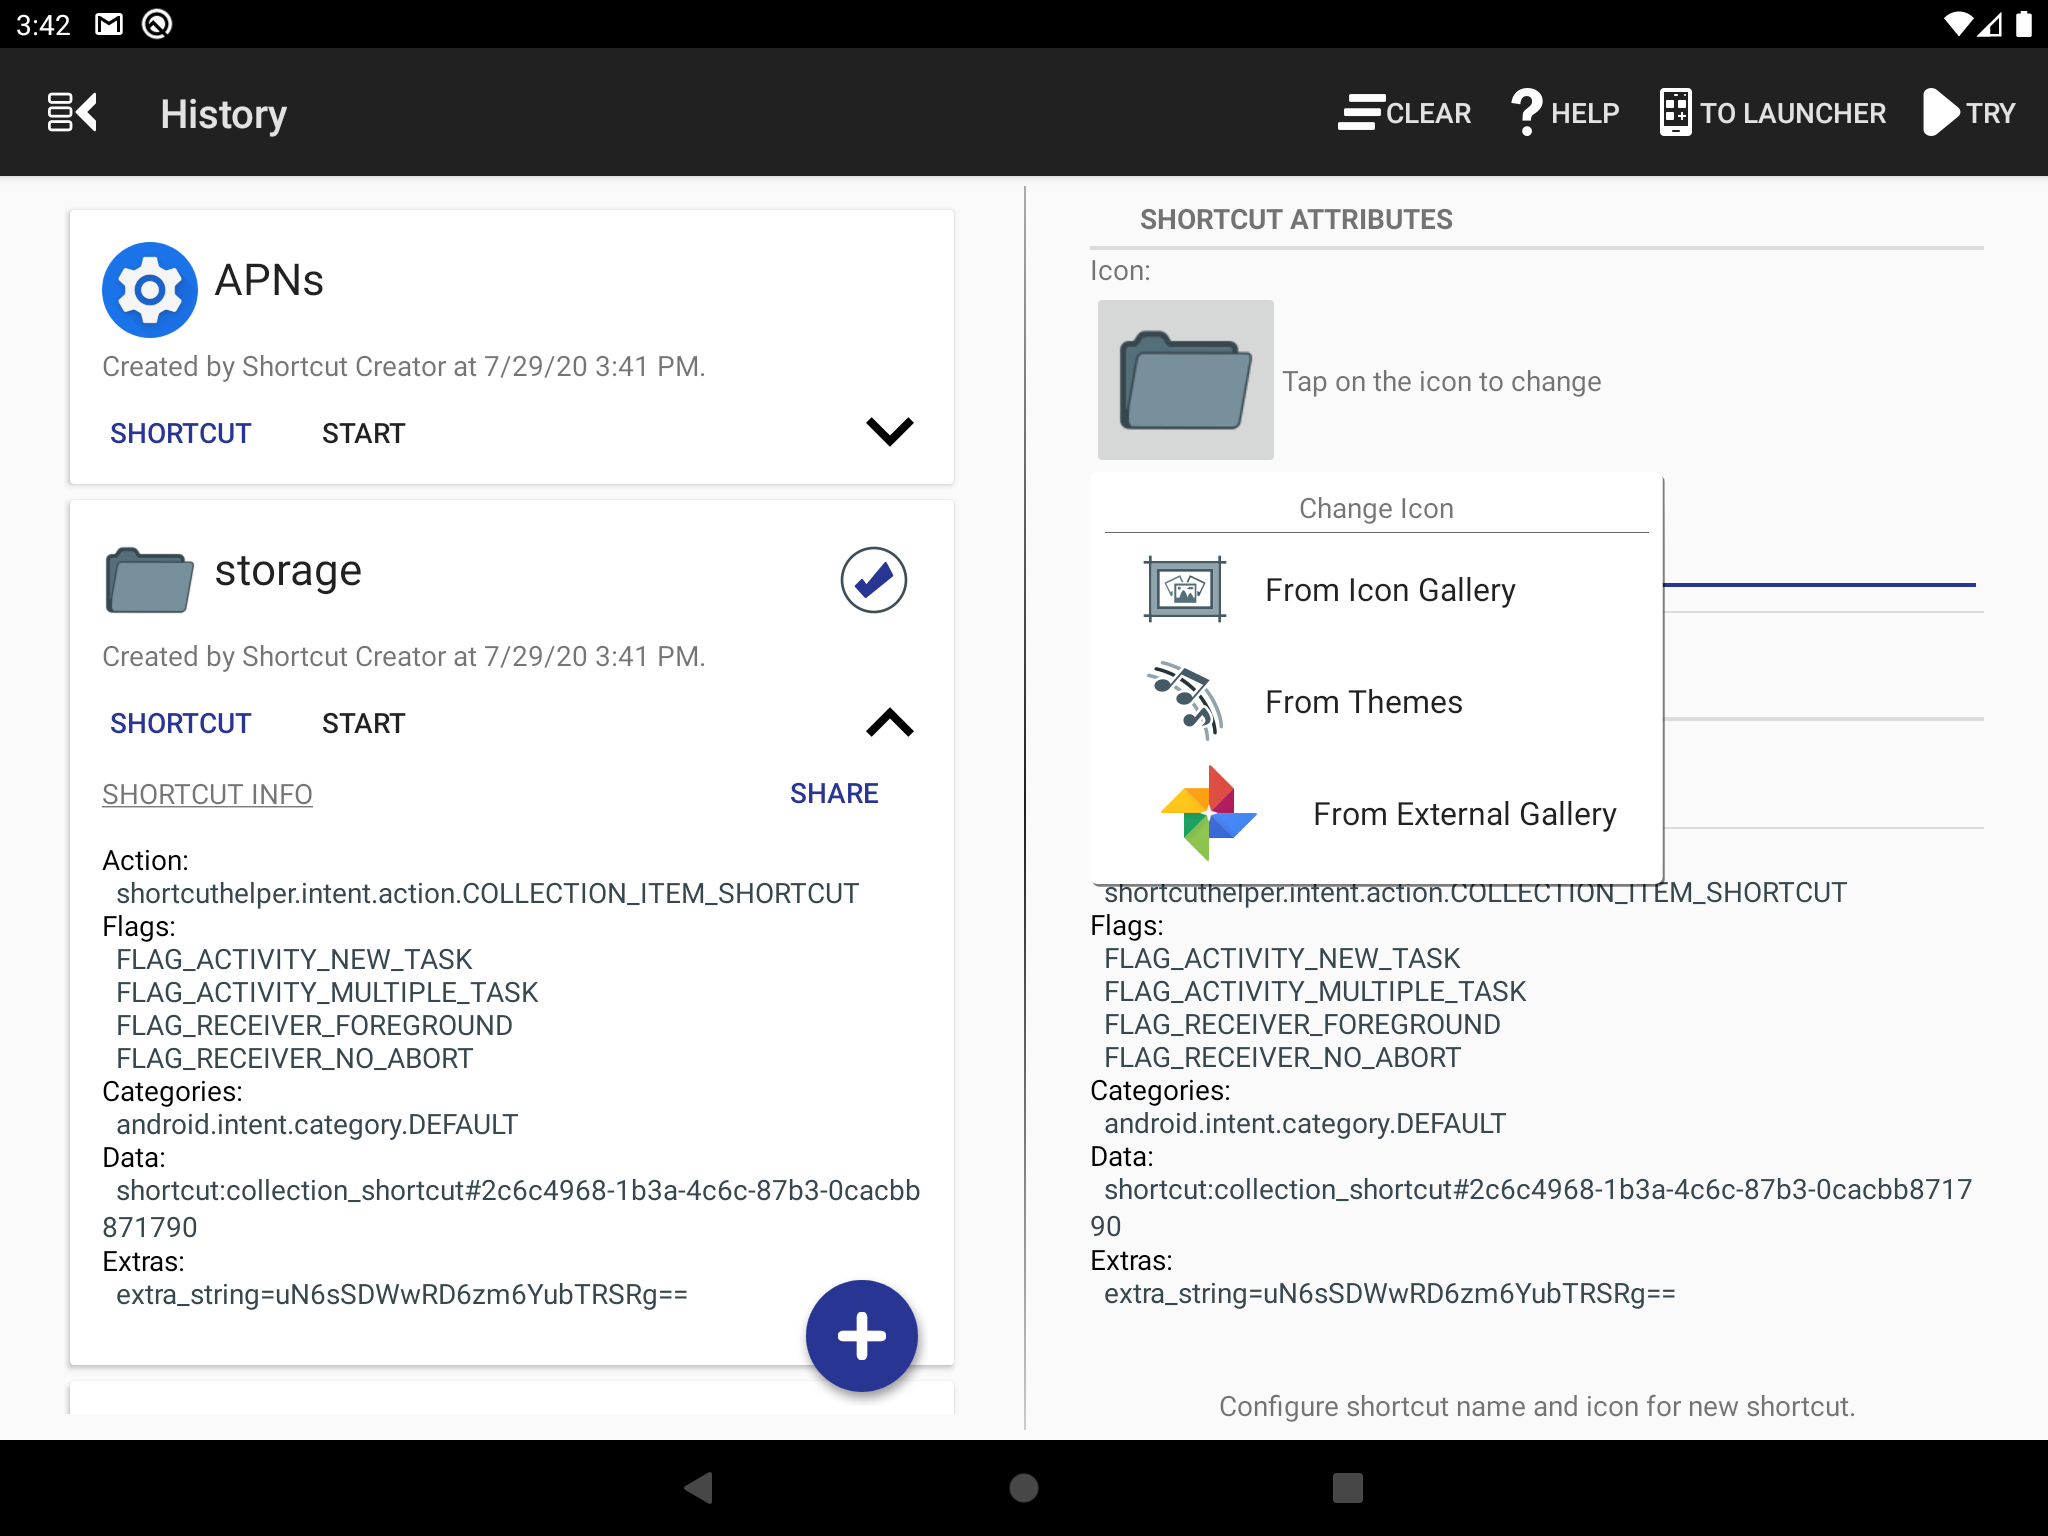Screen dimensions: 2048x1536
Task: Tap the large folder icon to change it
Action: tap(1186, 380)
